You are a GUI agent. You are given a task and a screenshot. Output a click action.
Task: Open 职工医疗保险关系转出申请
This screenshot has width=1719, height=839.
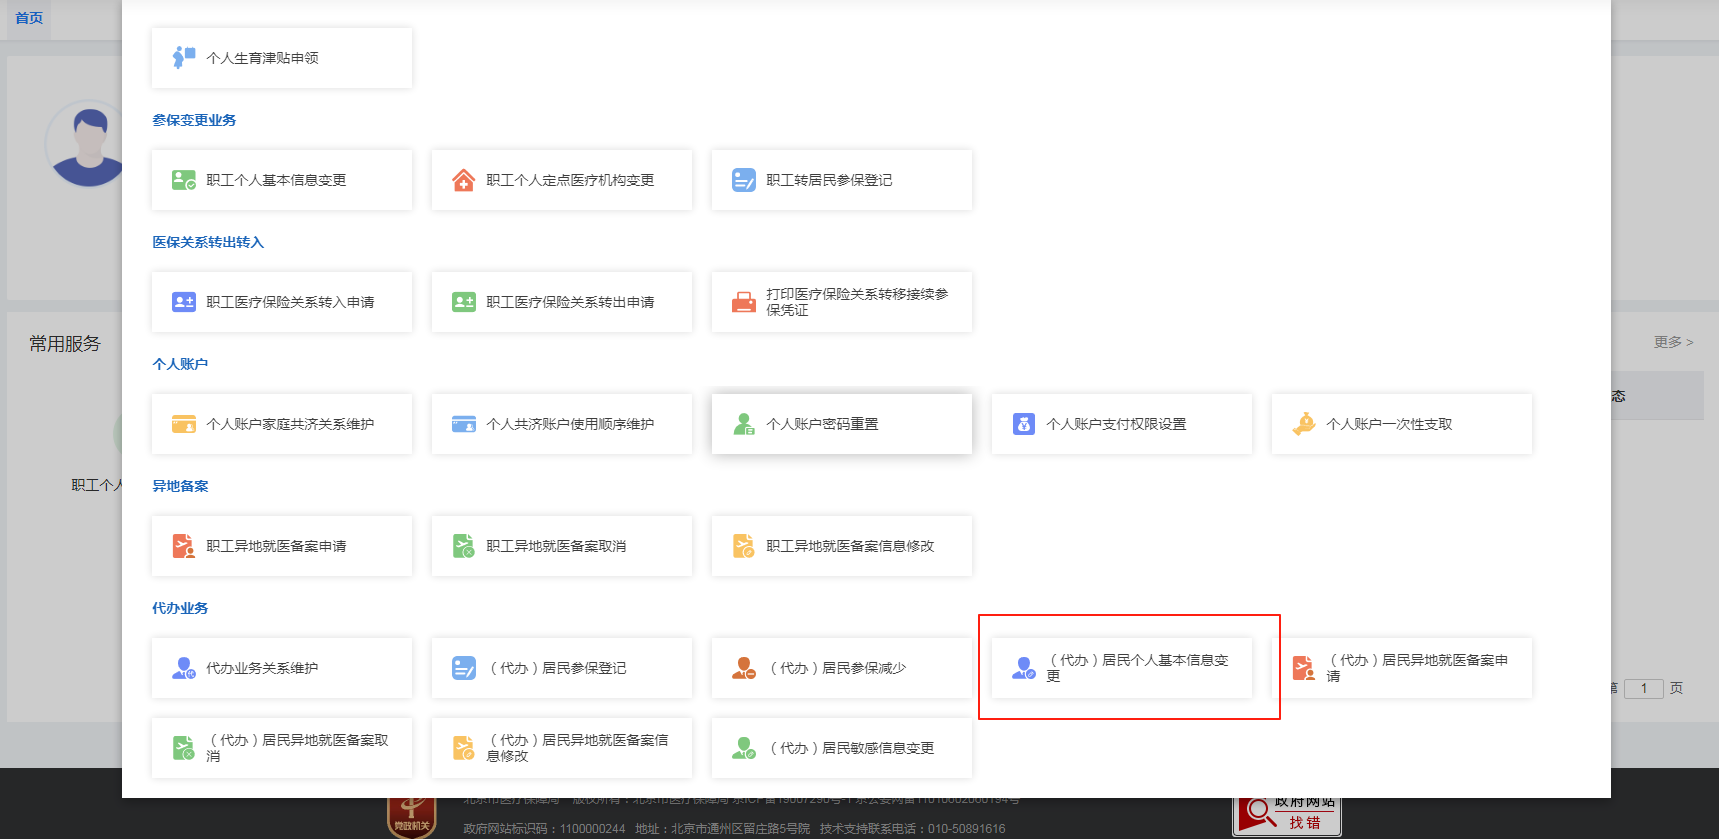pyautogui.click(x=562, y=302)
